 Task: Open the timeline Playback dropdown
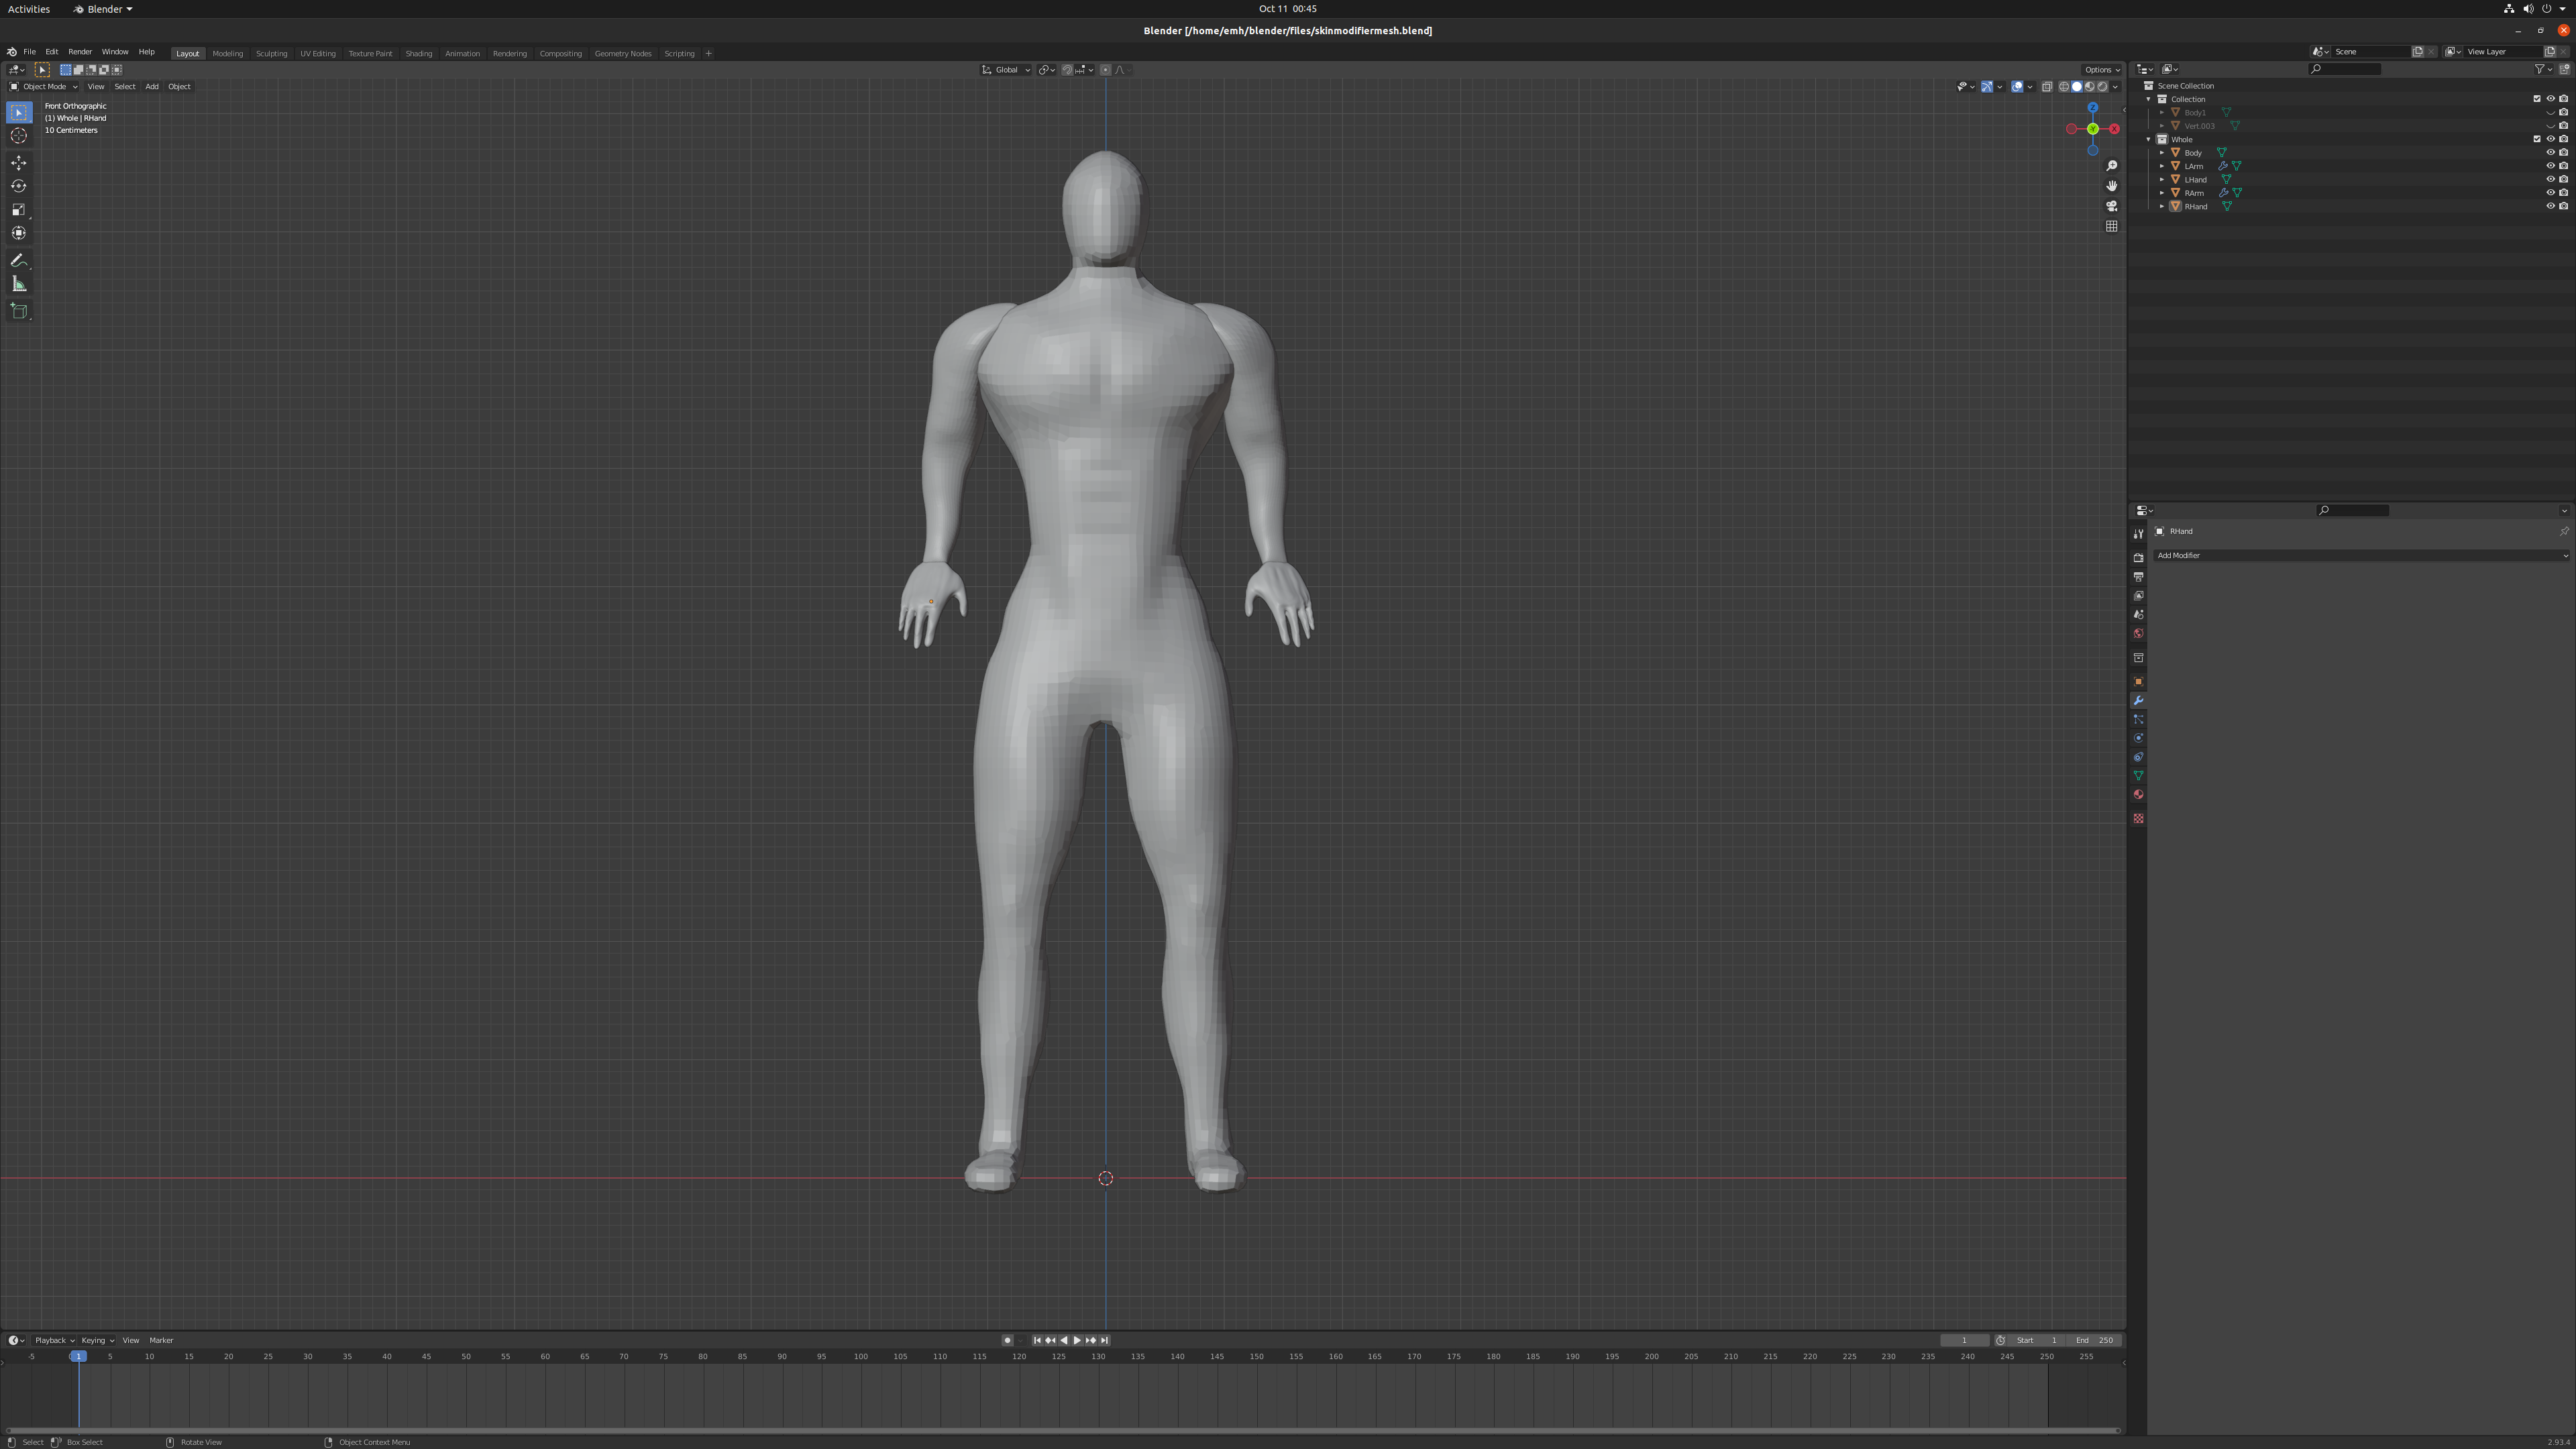(54, 1341)
